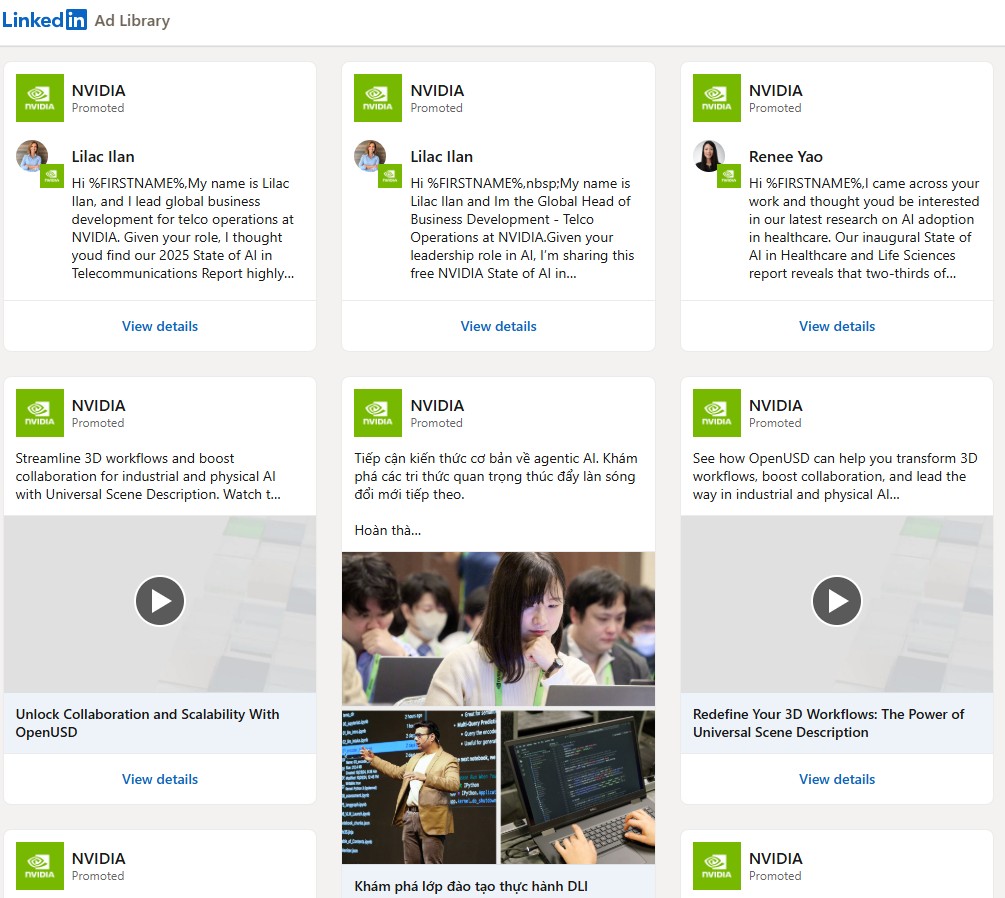This screenshot has width=1005, height=898.
Task: Open Renee Yao's profile photo
Action: click(x=709, y=156)
